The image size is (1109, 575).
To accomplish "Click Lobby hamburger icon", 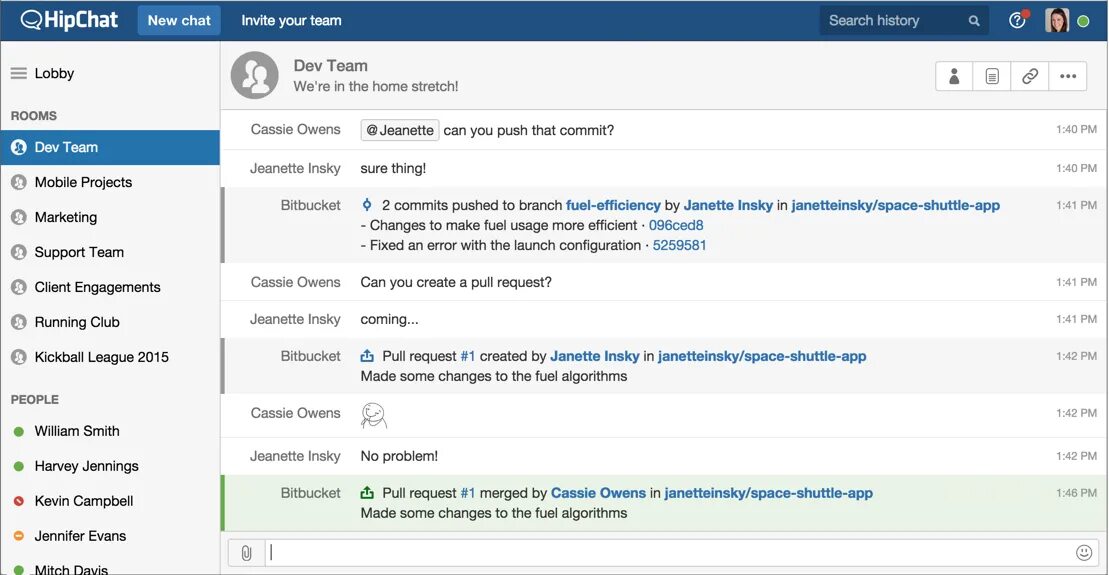I will (x=19, y=73).
